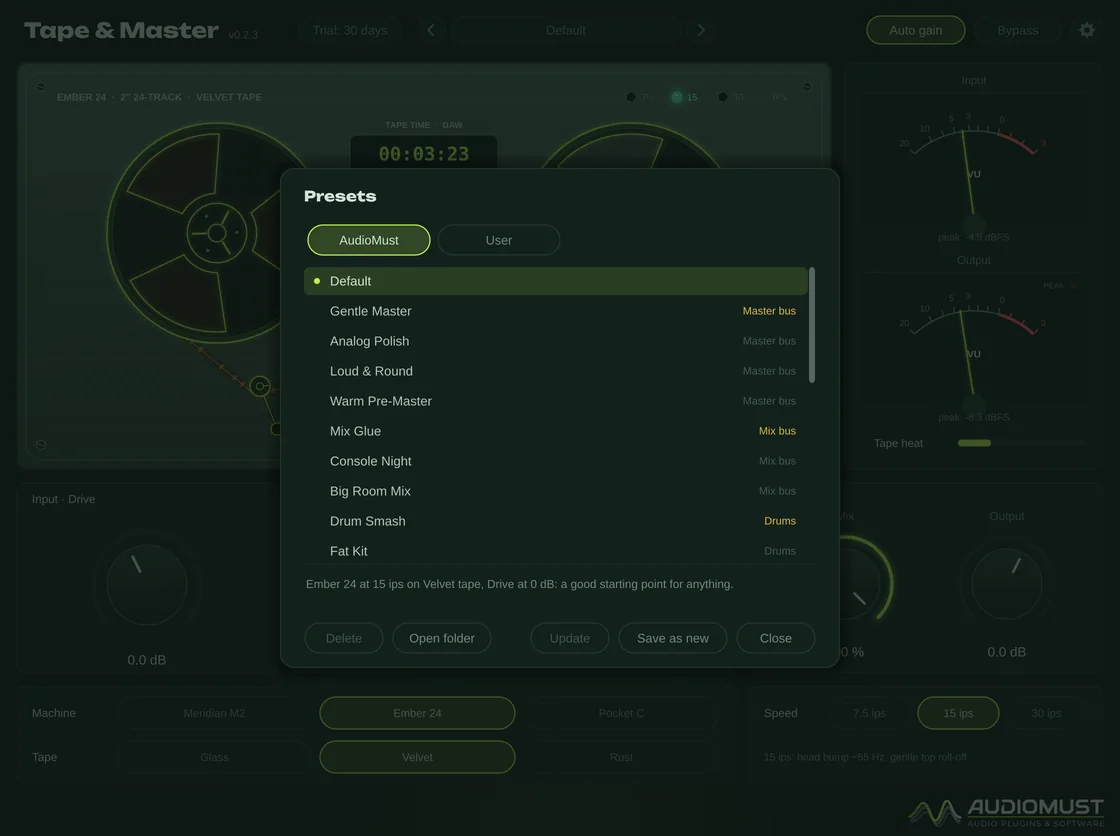The width and height of the screenshot is (1120, 836).
Task: Click the preset description text
Action: (519, 584)
